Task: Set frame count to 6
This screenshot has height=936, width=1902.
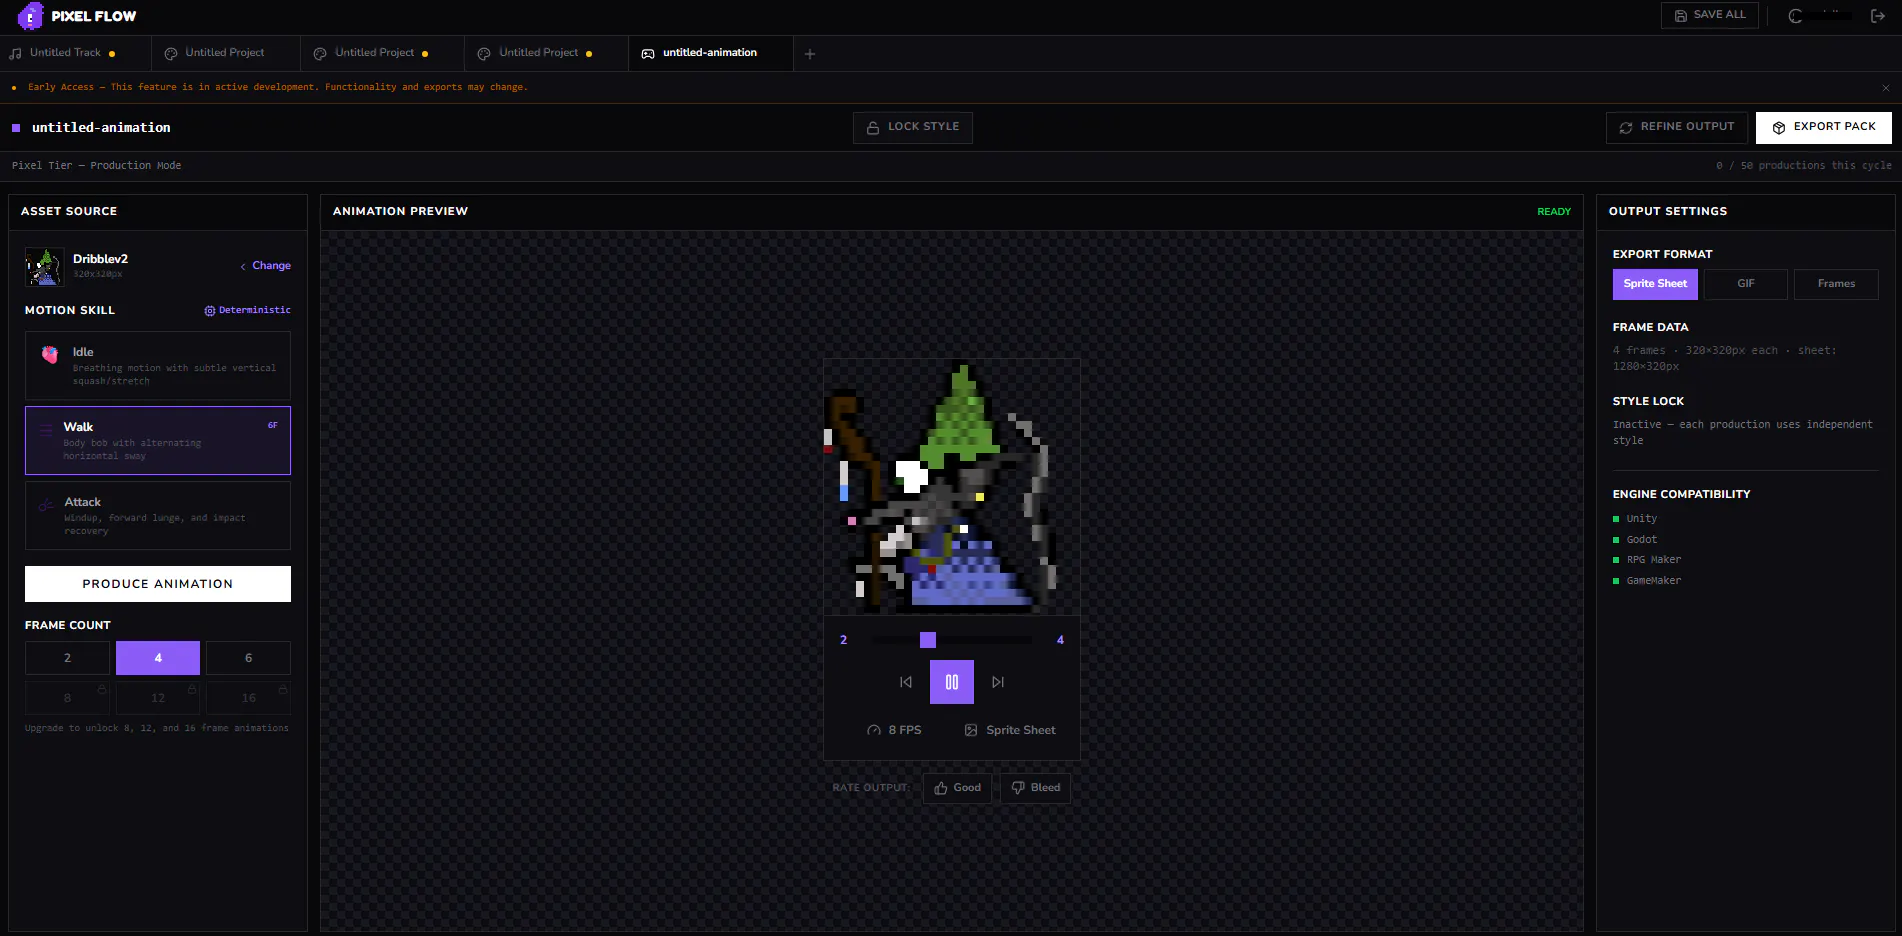Action: point(248,658)
